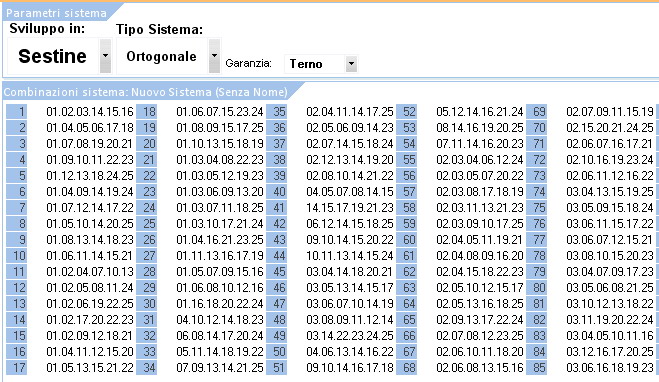Select combination 01.05.10.14.20.25
This screenshot has height=382, width=659.
[90, 224]
